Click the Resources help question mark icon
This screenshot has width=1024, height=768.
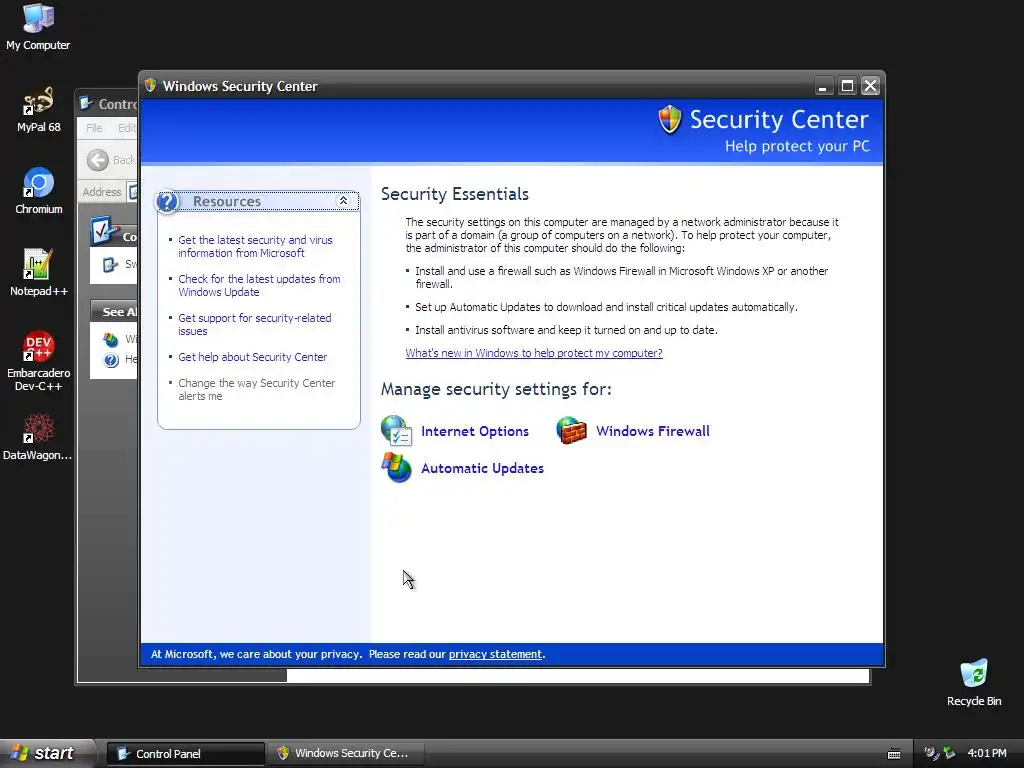168,202
